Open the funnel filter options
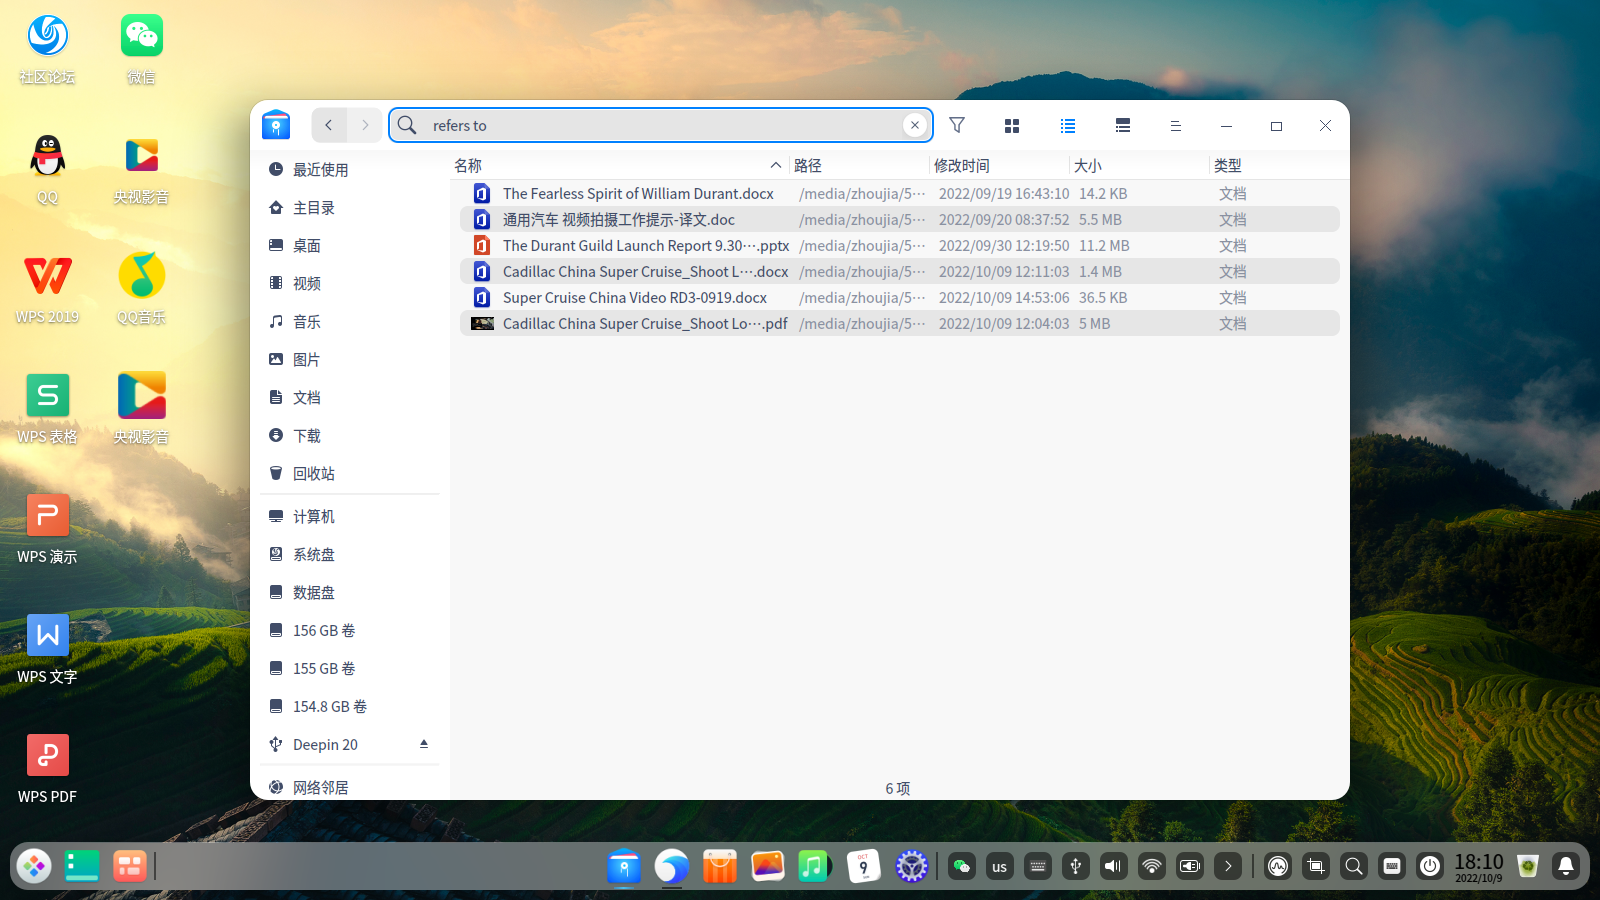This screenshot has width=1600, height=900. pyautogui.click(x=957, y=125)
